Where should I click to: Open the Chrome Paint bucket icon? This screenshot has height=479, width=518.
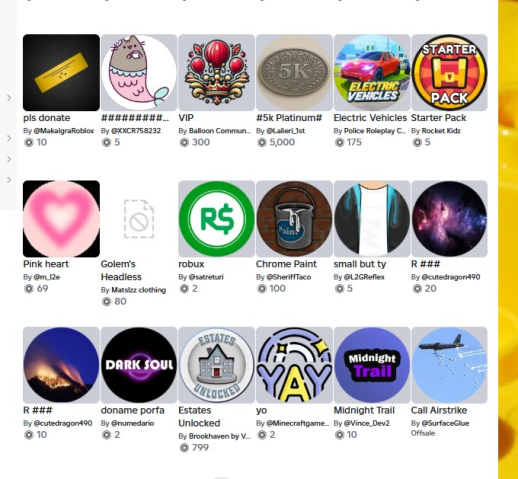click(294, 219)
